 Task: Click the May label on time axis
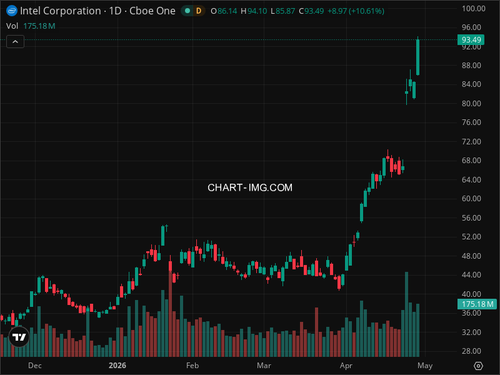tap(425, 366)
